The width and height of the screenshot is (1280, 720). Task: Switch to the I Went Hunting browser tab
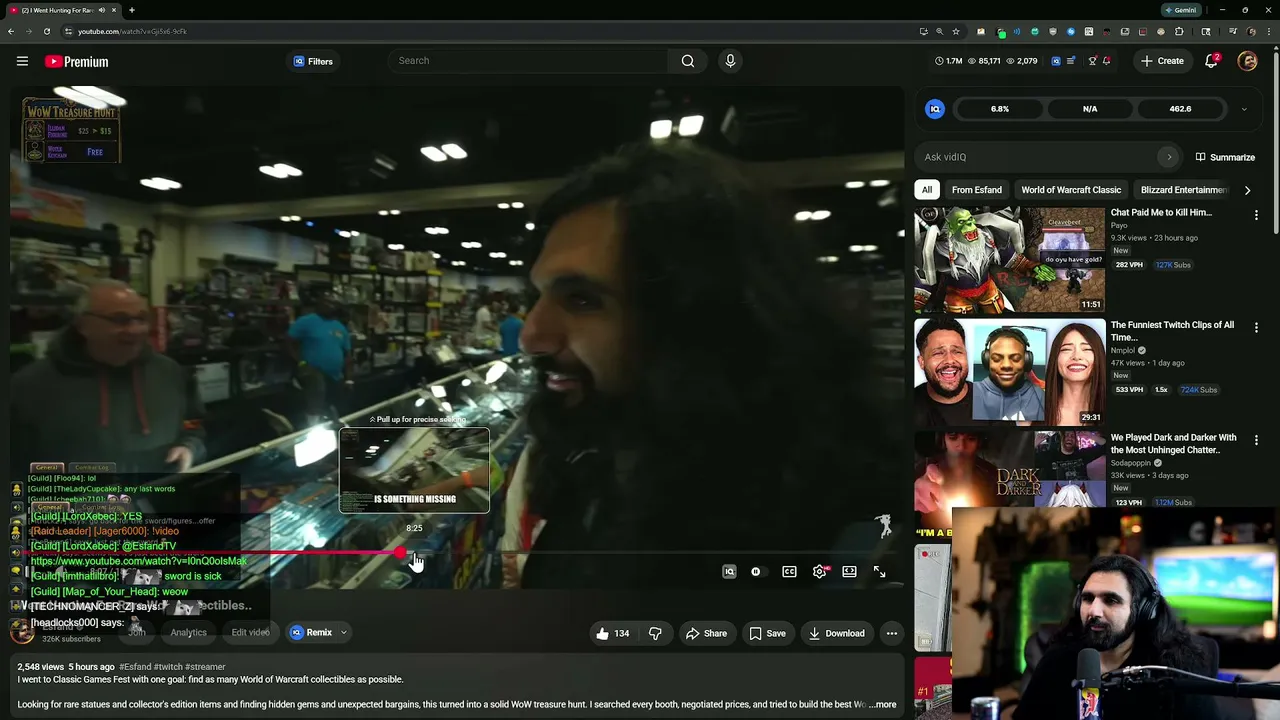click(x=63, y=10)
